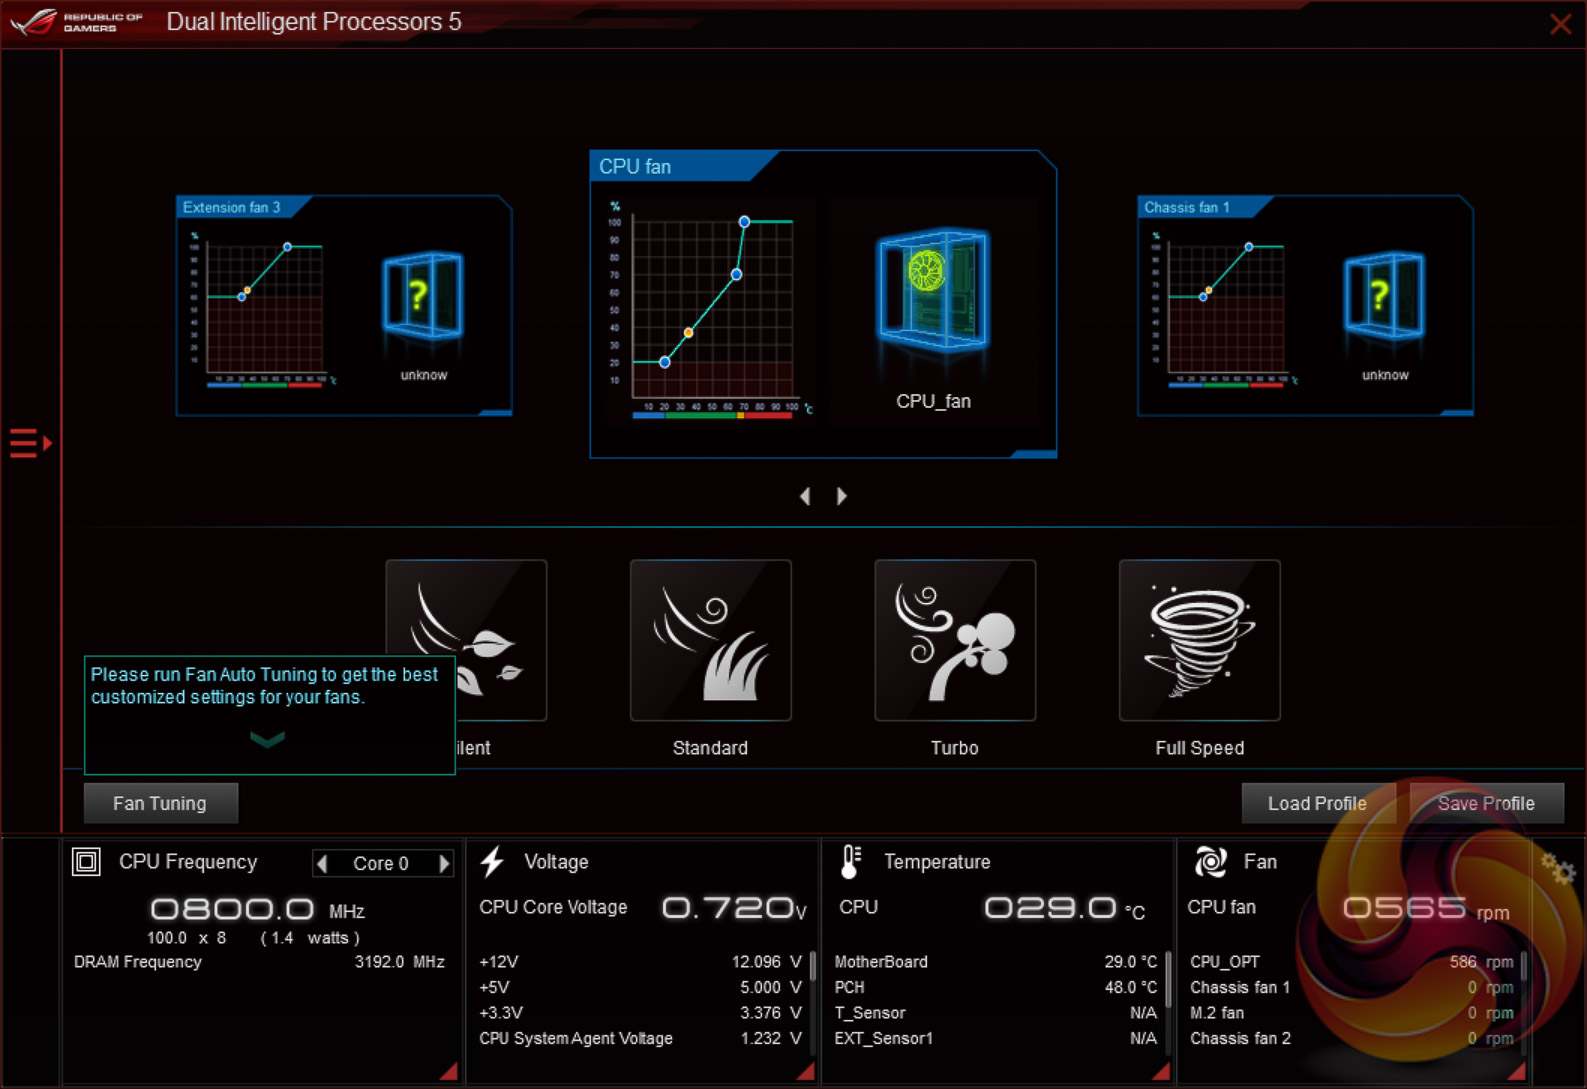Open the Chassis fan 1 curve graph
Image resolution: width=1587 pixels, height=1089 pixels.
[1224, 310]
